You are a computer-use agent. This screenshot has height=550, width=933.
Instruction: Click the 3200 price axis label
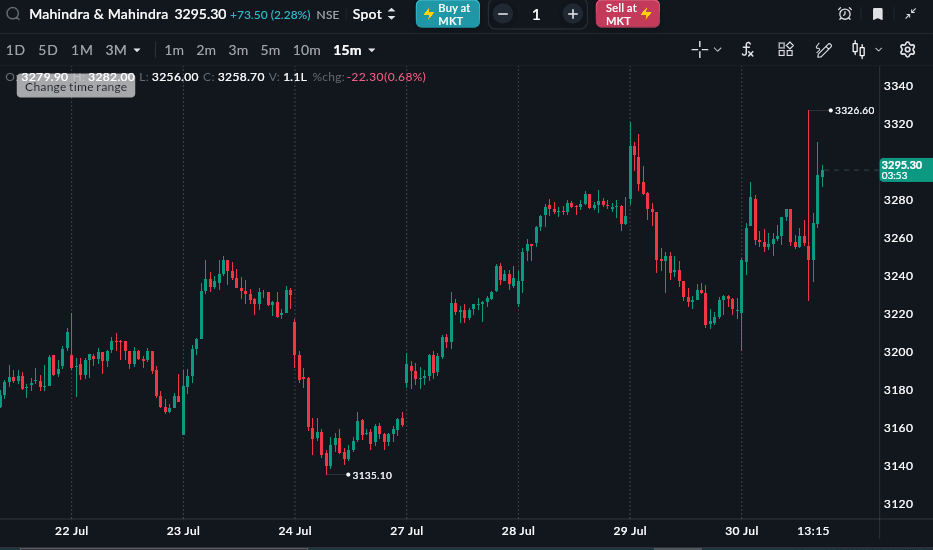point(898,352)
